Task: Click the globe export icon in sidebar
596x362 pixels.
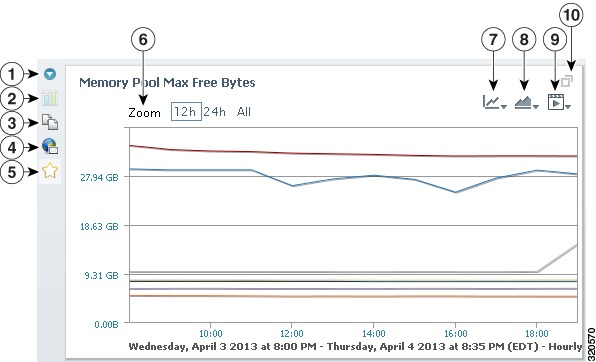Action: pyautogui.click(x=50, y=147)
